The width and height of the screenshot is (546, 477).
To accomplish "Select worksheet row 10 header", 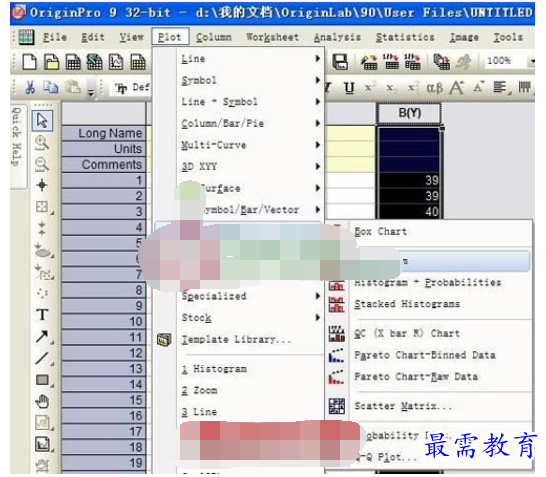I will pyautogui.click(x=104, y=321).
